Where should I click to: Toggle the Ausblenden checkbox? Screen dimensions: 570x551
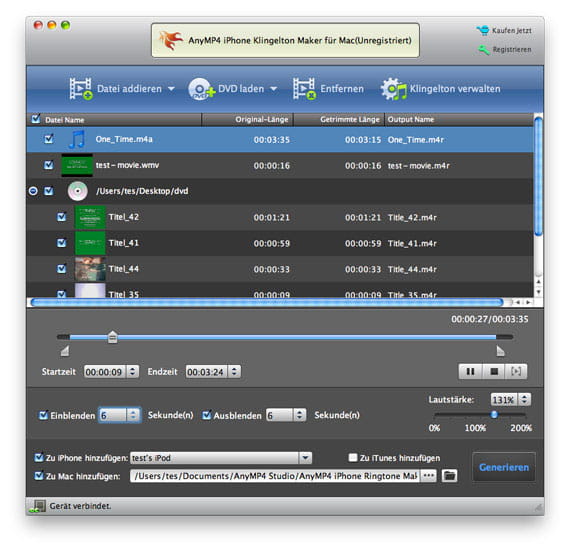[x=206, y=415]
